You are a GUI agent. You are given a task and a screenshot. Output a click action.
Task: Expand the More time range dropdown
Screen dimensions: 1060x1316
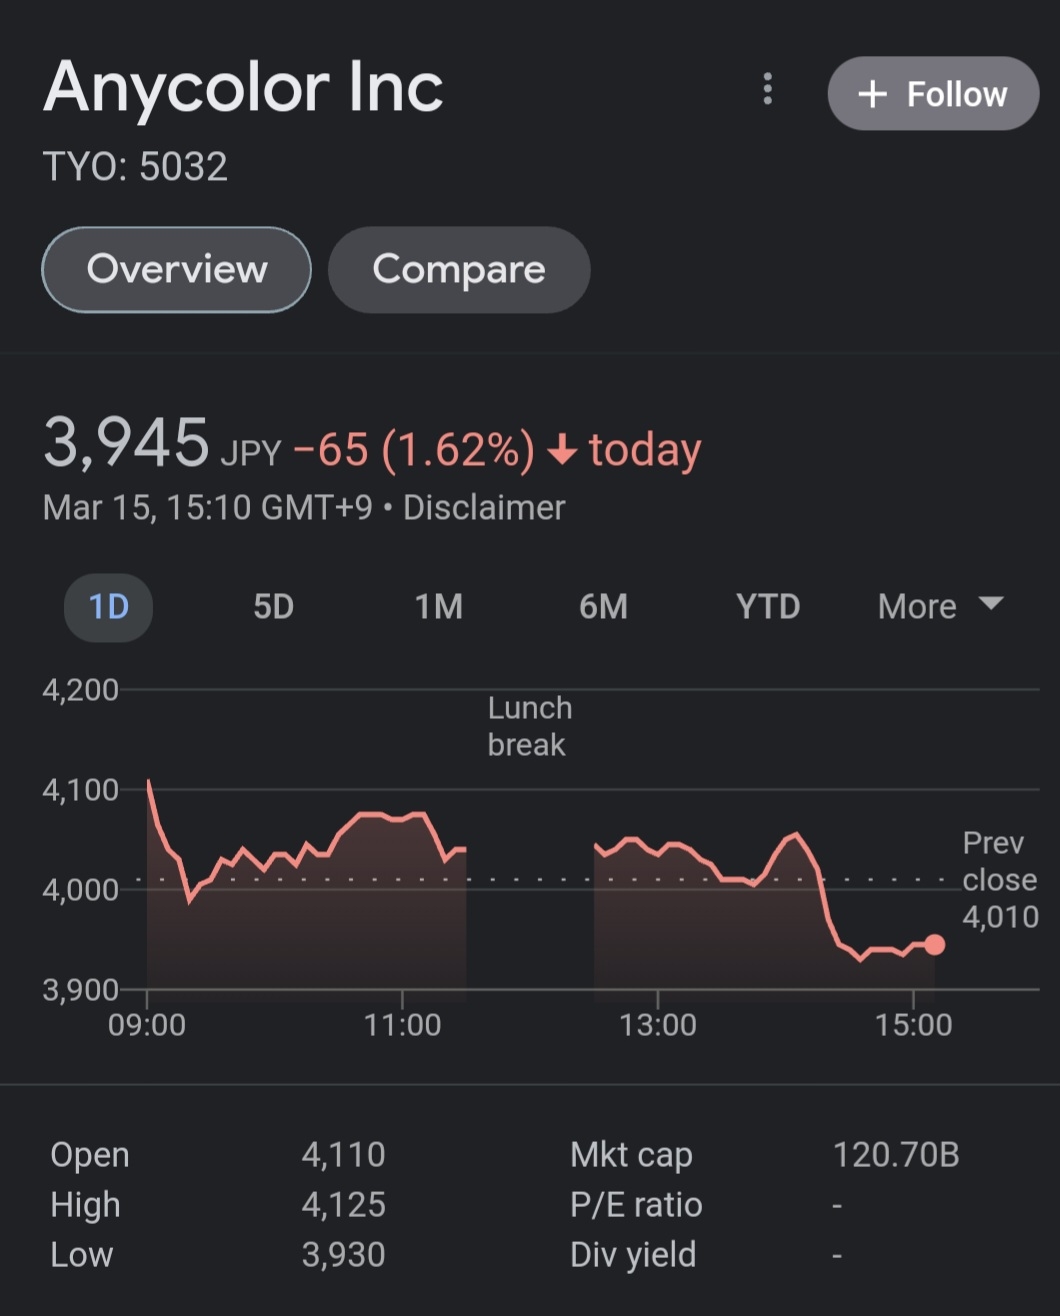pyautogui.click(x=940, y=606)
